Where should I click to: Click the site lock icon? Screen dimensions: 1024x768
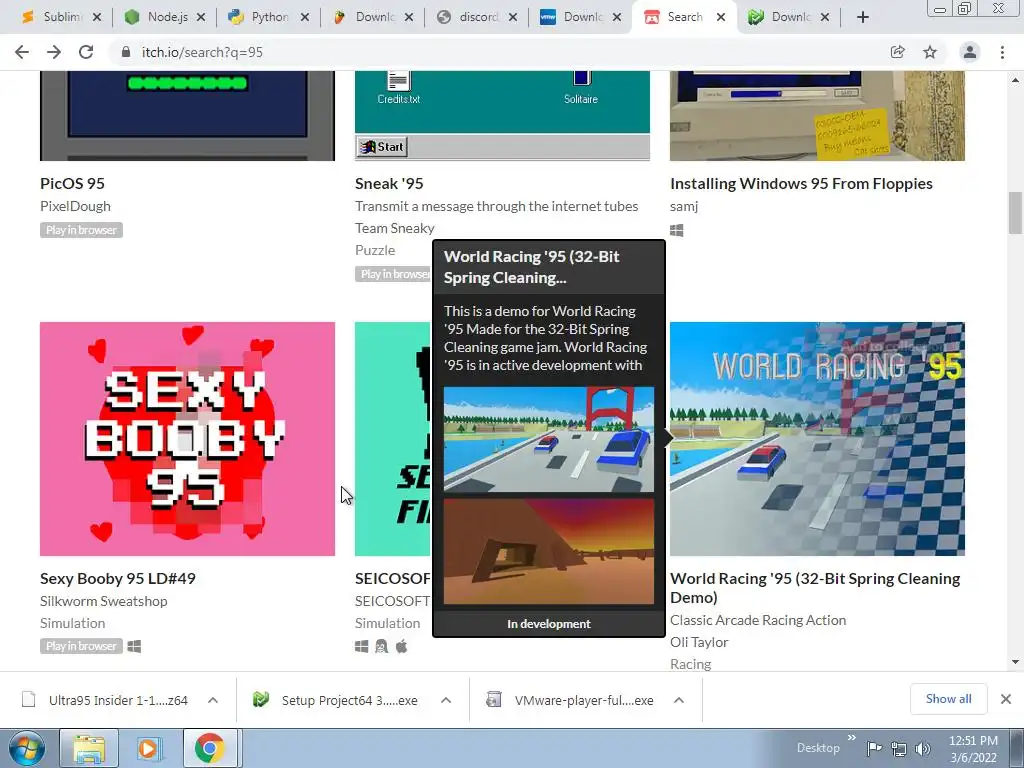126,52
